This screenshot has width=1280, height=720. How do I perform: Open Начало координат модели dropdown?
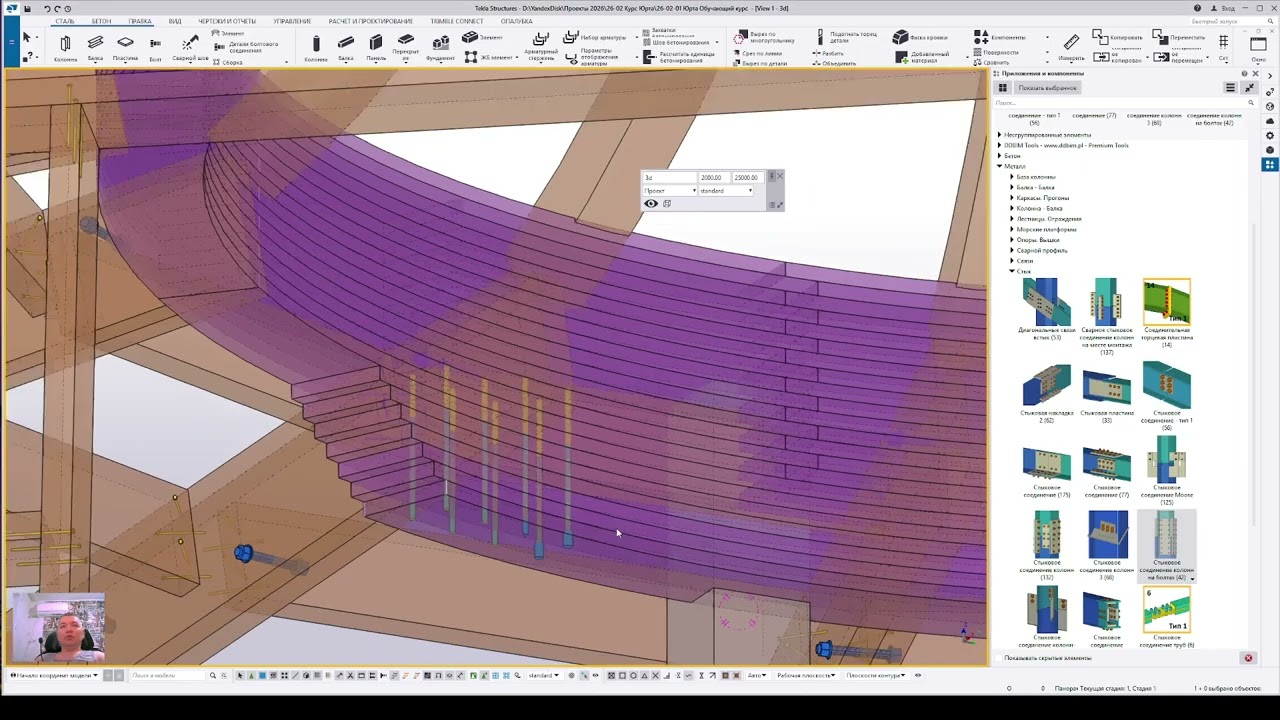(55, 675)
